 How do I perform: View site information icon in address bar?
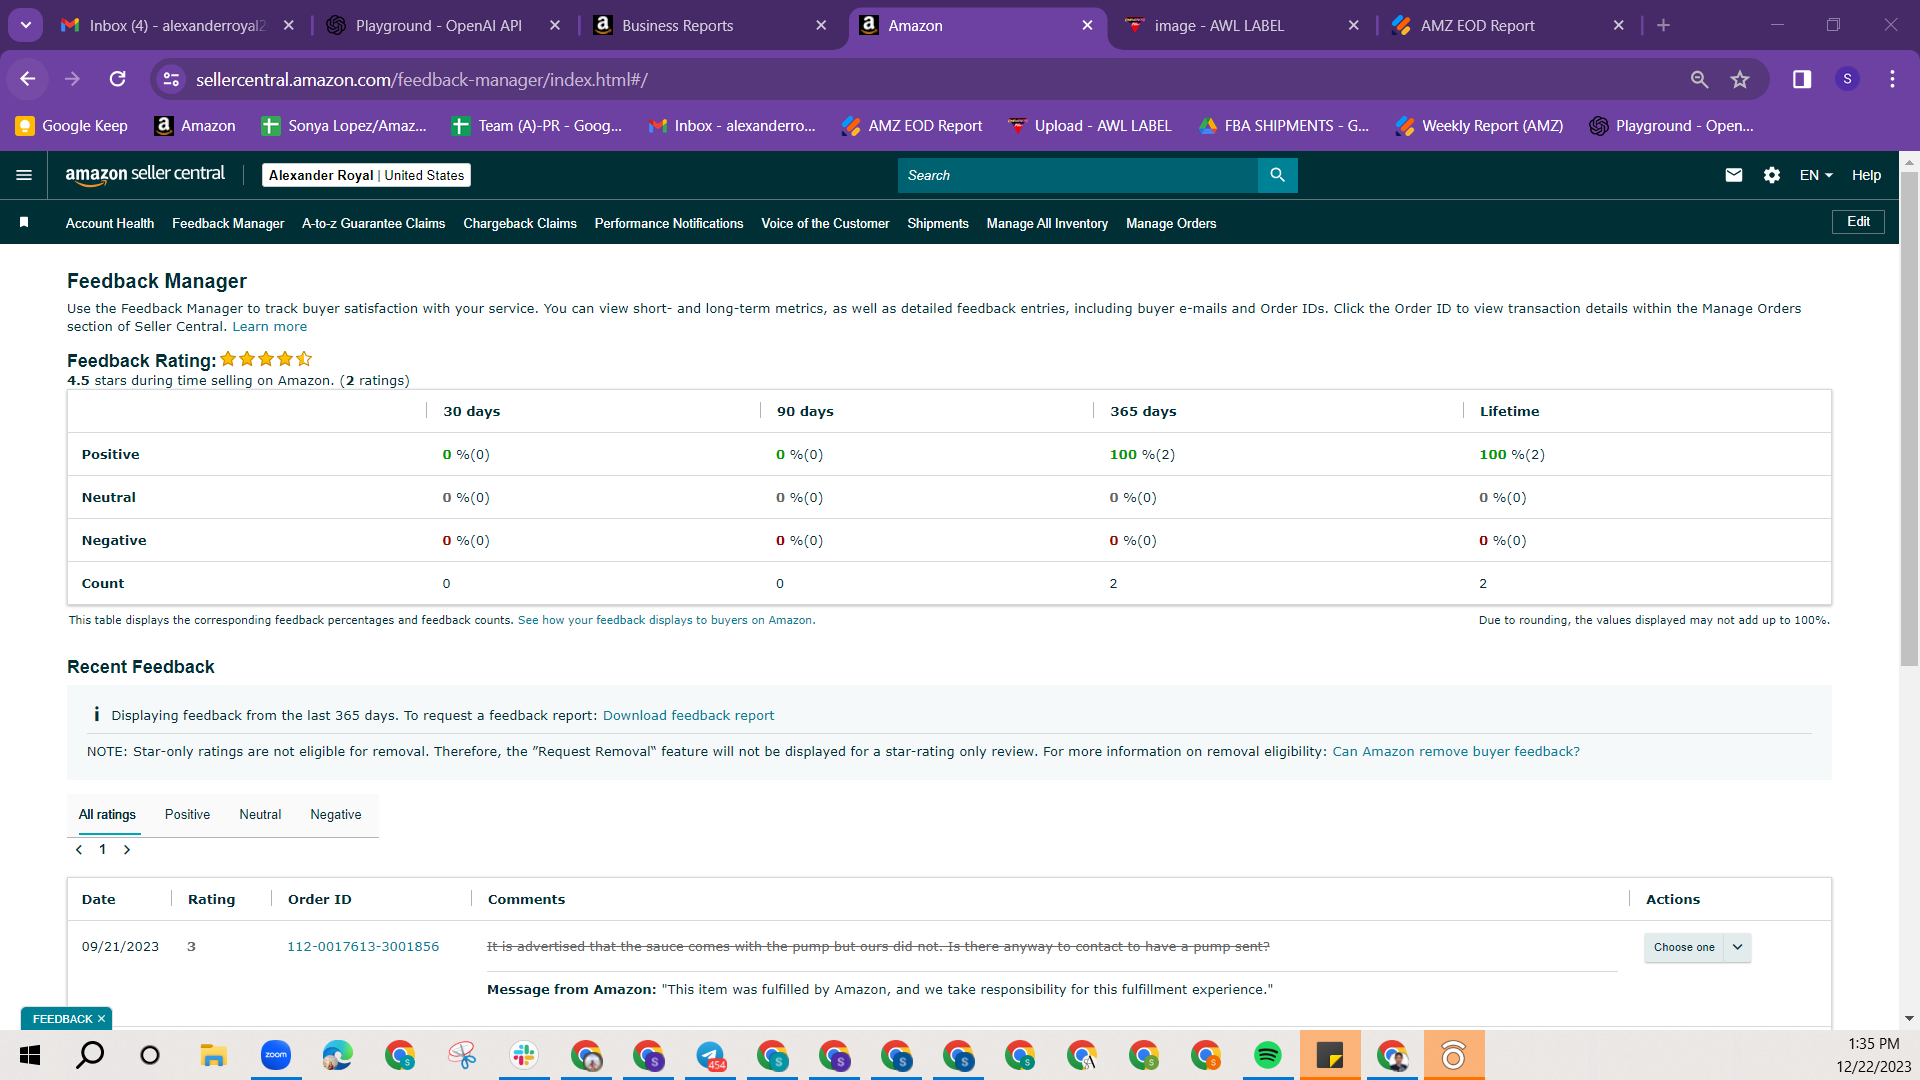[171, 79]
